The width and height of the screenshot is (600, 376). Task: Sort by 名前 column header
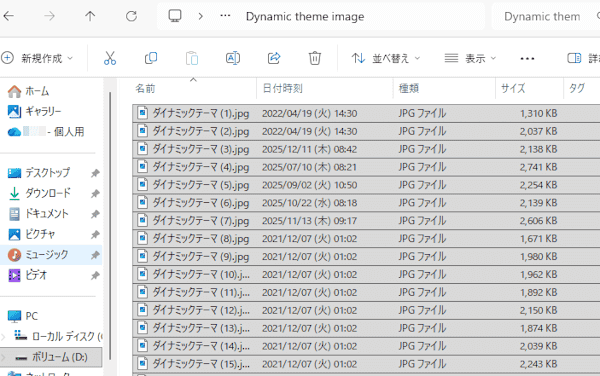pyautogui.click(x=194, y=88)
